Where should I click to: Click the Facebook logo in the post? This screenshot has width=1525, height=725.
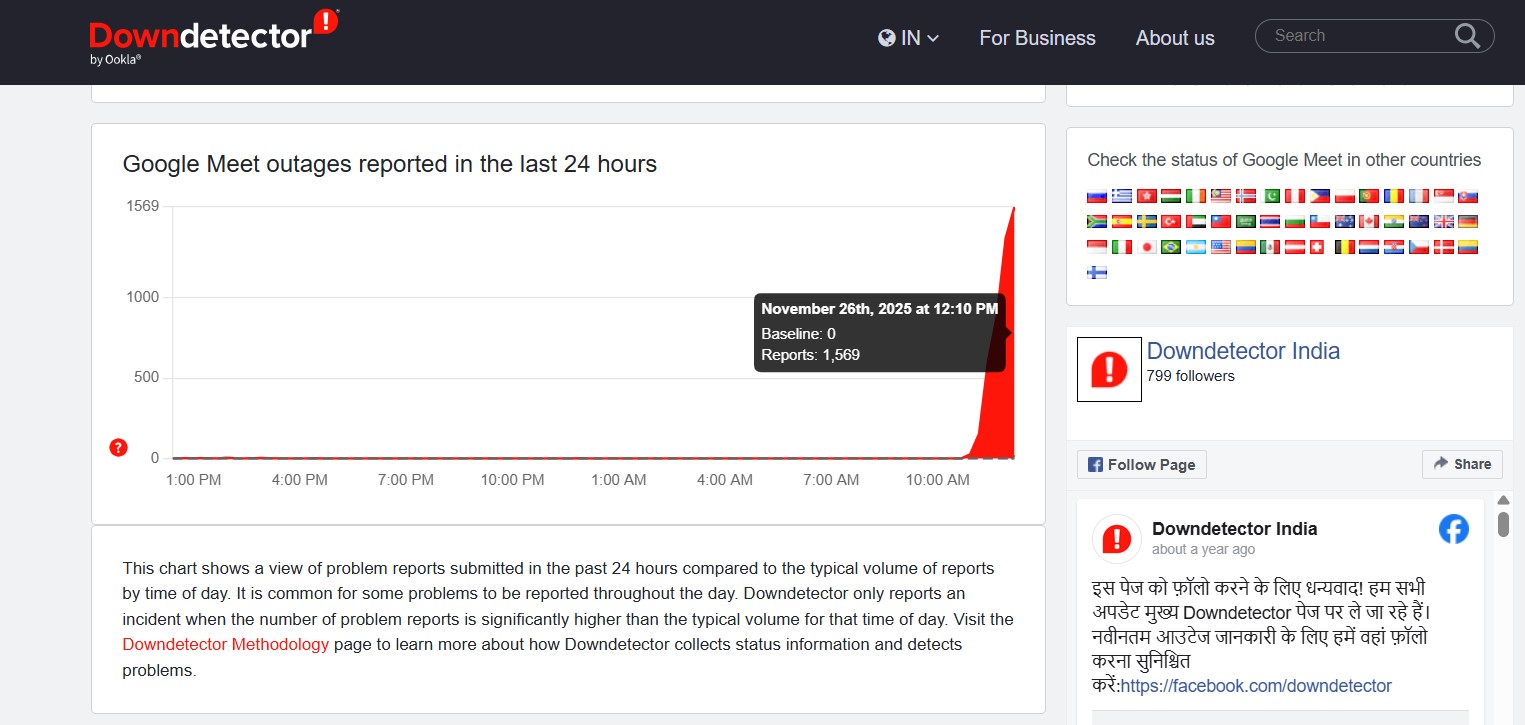[1453, 529]
